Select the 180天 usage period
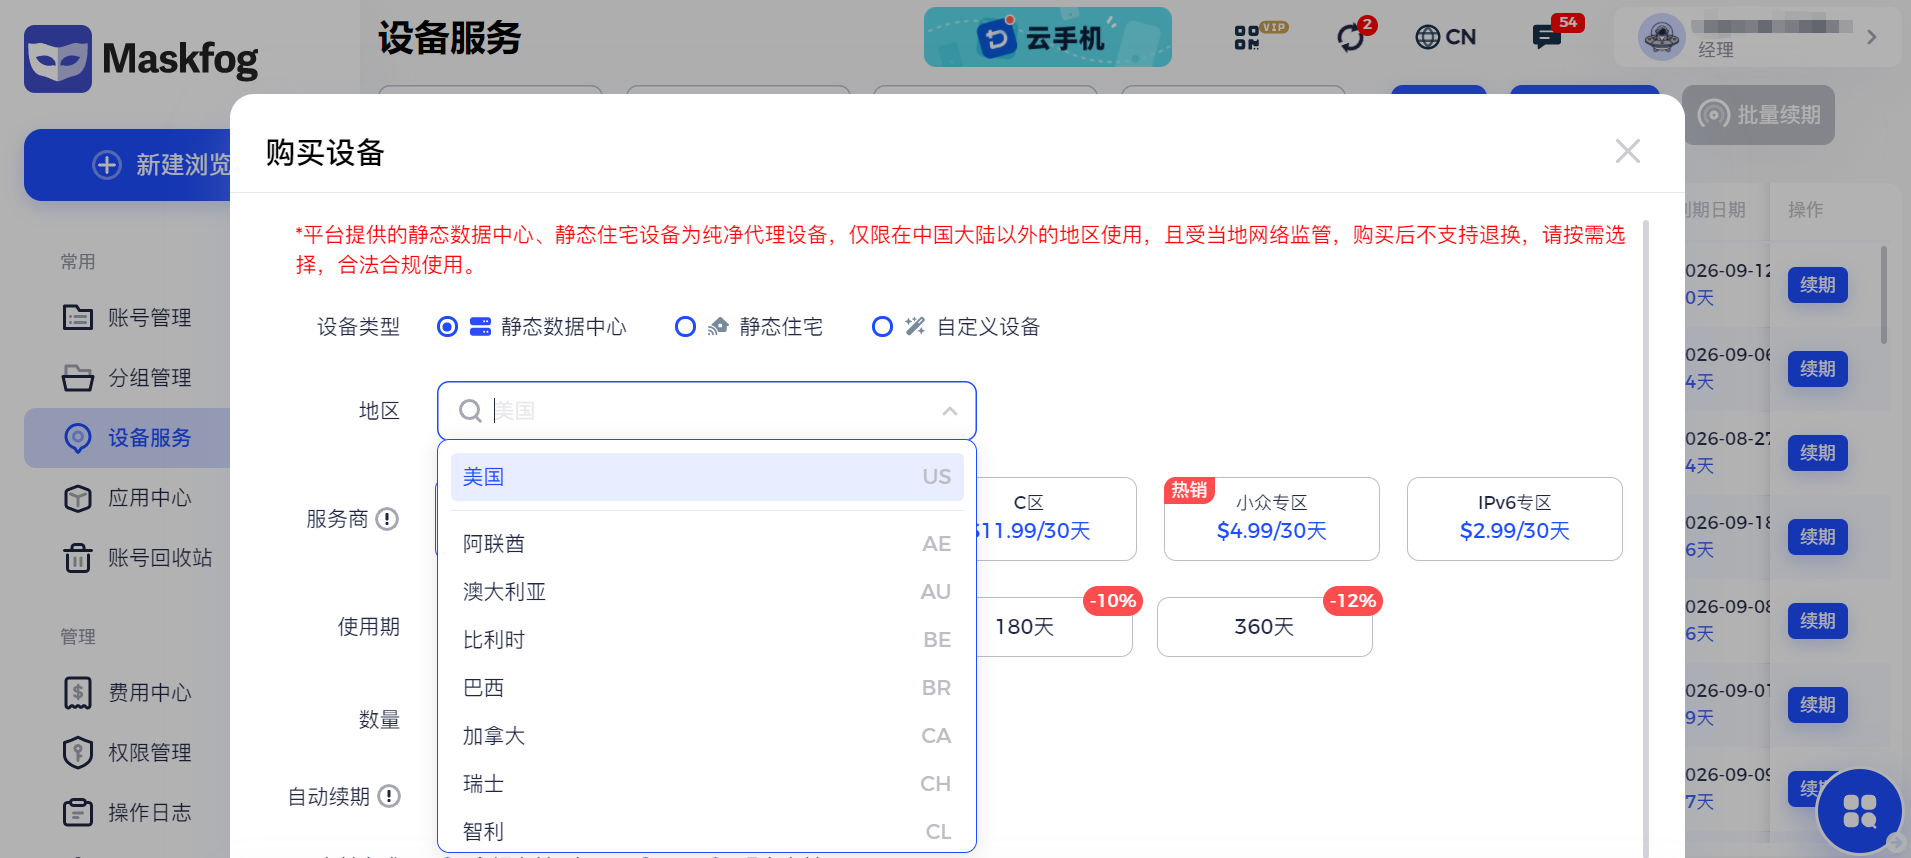This screenshot has height=858, width=1911. [x=1054, y=627]
